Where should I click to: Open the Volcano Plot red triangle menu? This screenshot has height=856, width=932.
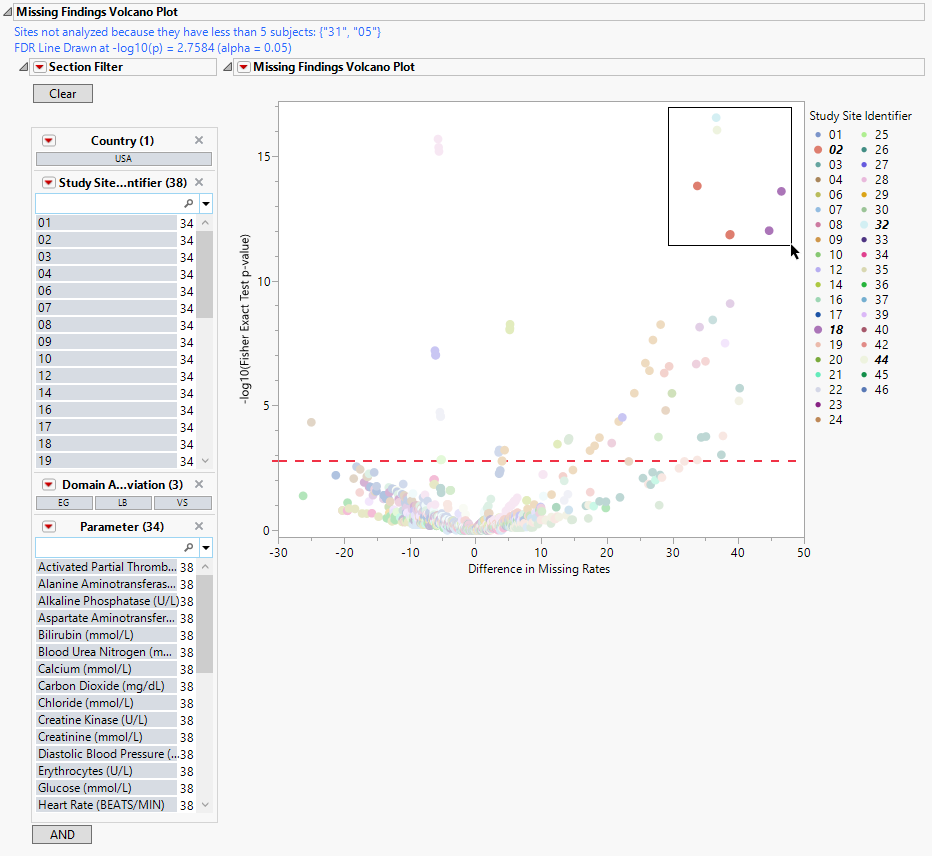coord(243,67)
